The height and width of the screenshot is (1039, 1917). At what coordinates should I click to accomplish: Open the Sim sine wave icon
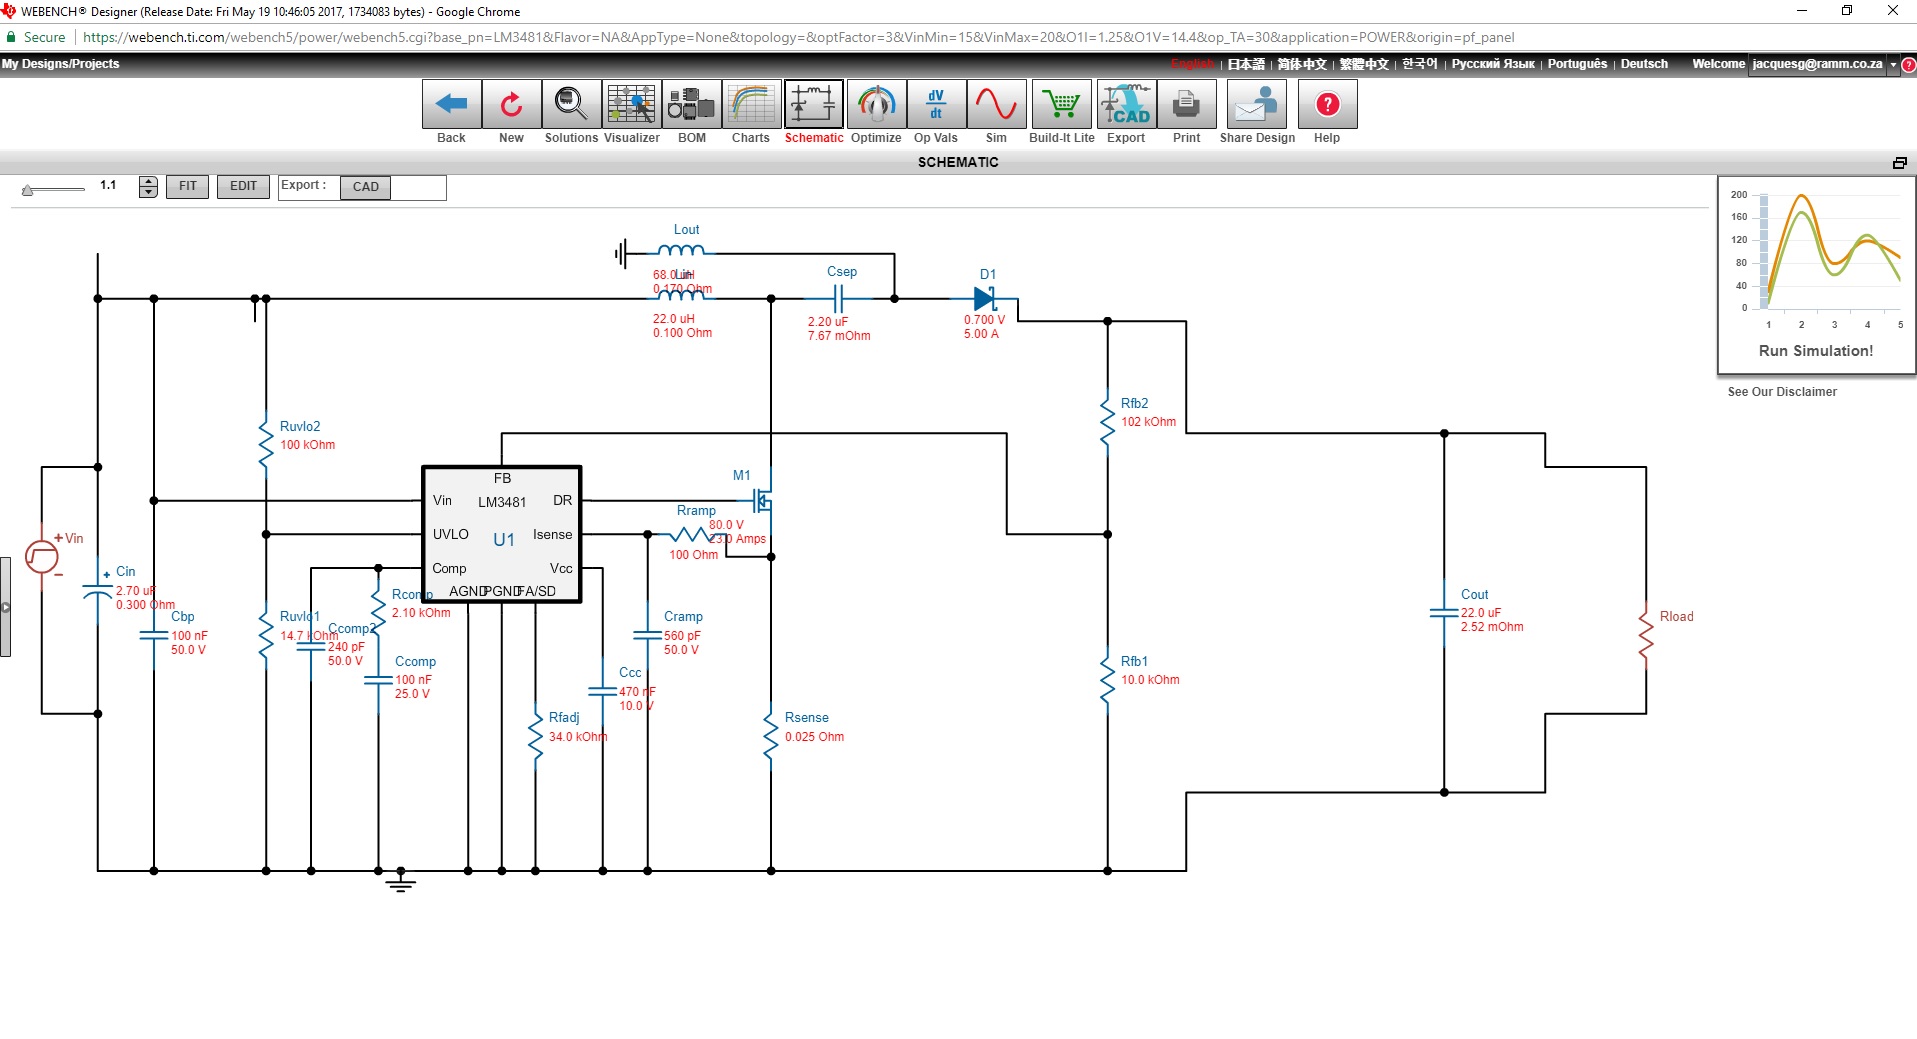point(996,104)
